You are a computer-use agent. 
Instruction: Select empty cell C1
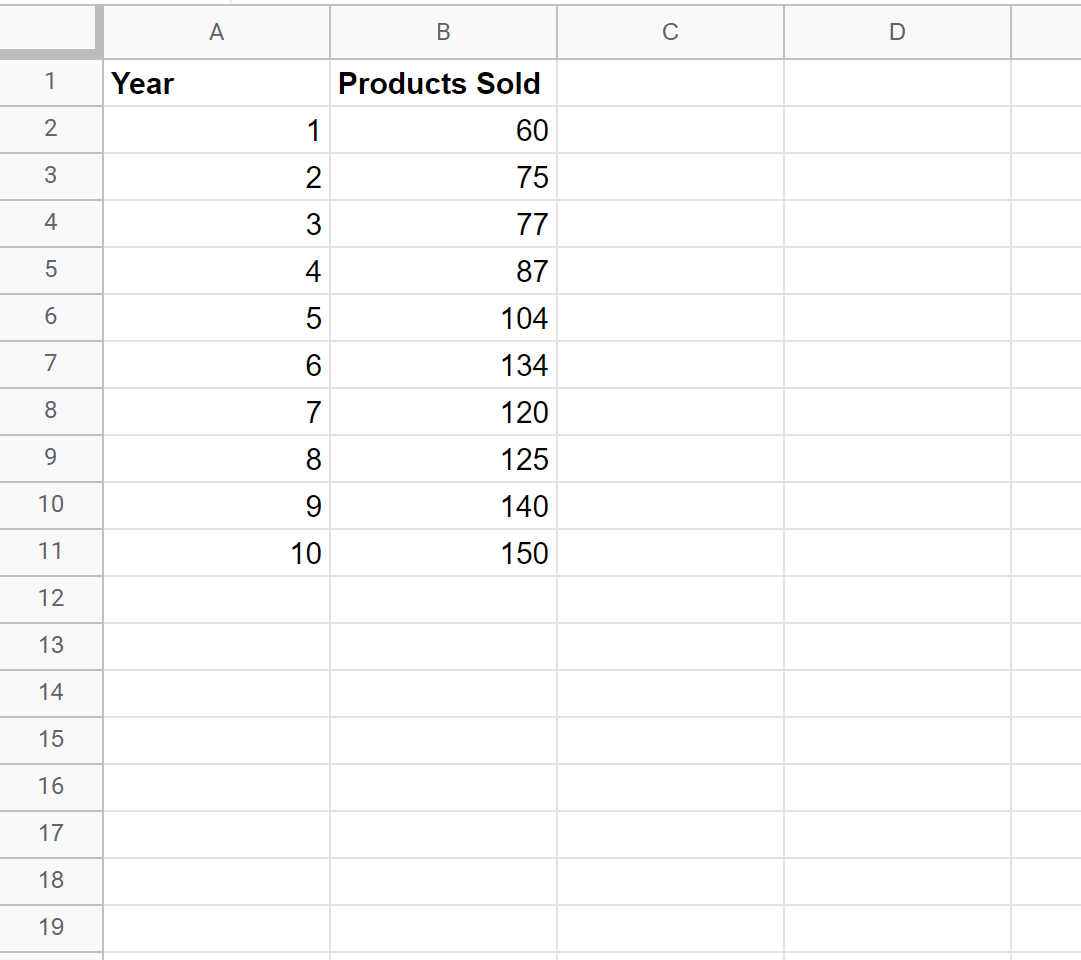pos(670,83)
